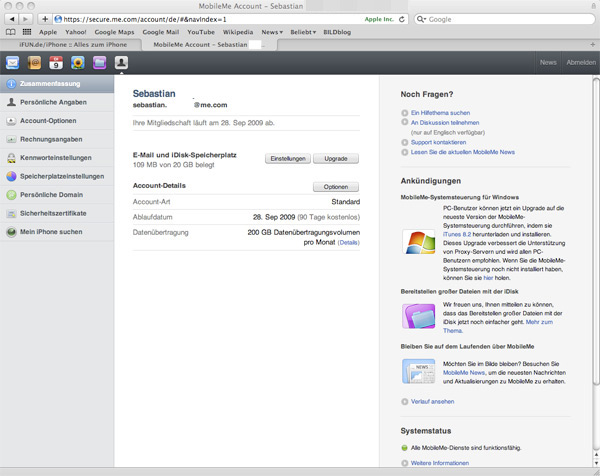Open Kennworteinstellungen section
Viewport: 600px width, 476px height.
(57, 158)
